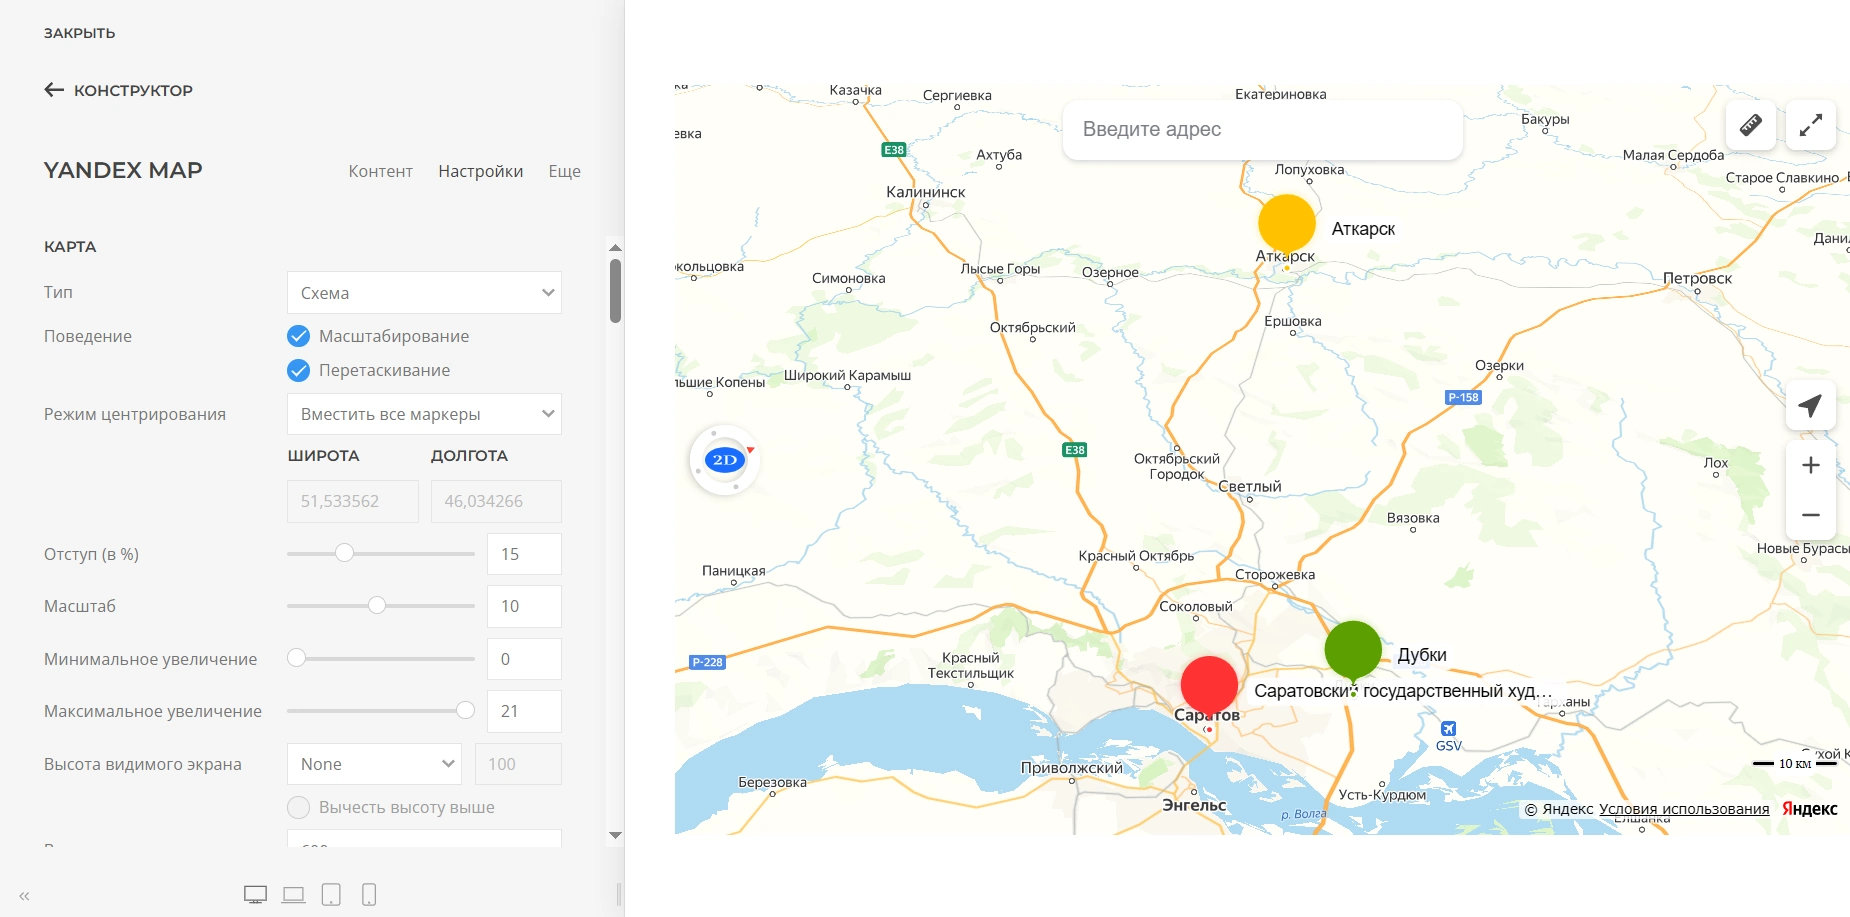The width and height of the screenshot is (1850, 917).
Task: Toggle the 2D map tilt control
Action: tap(724, 460)
